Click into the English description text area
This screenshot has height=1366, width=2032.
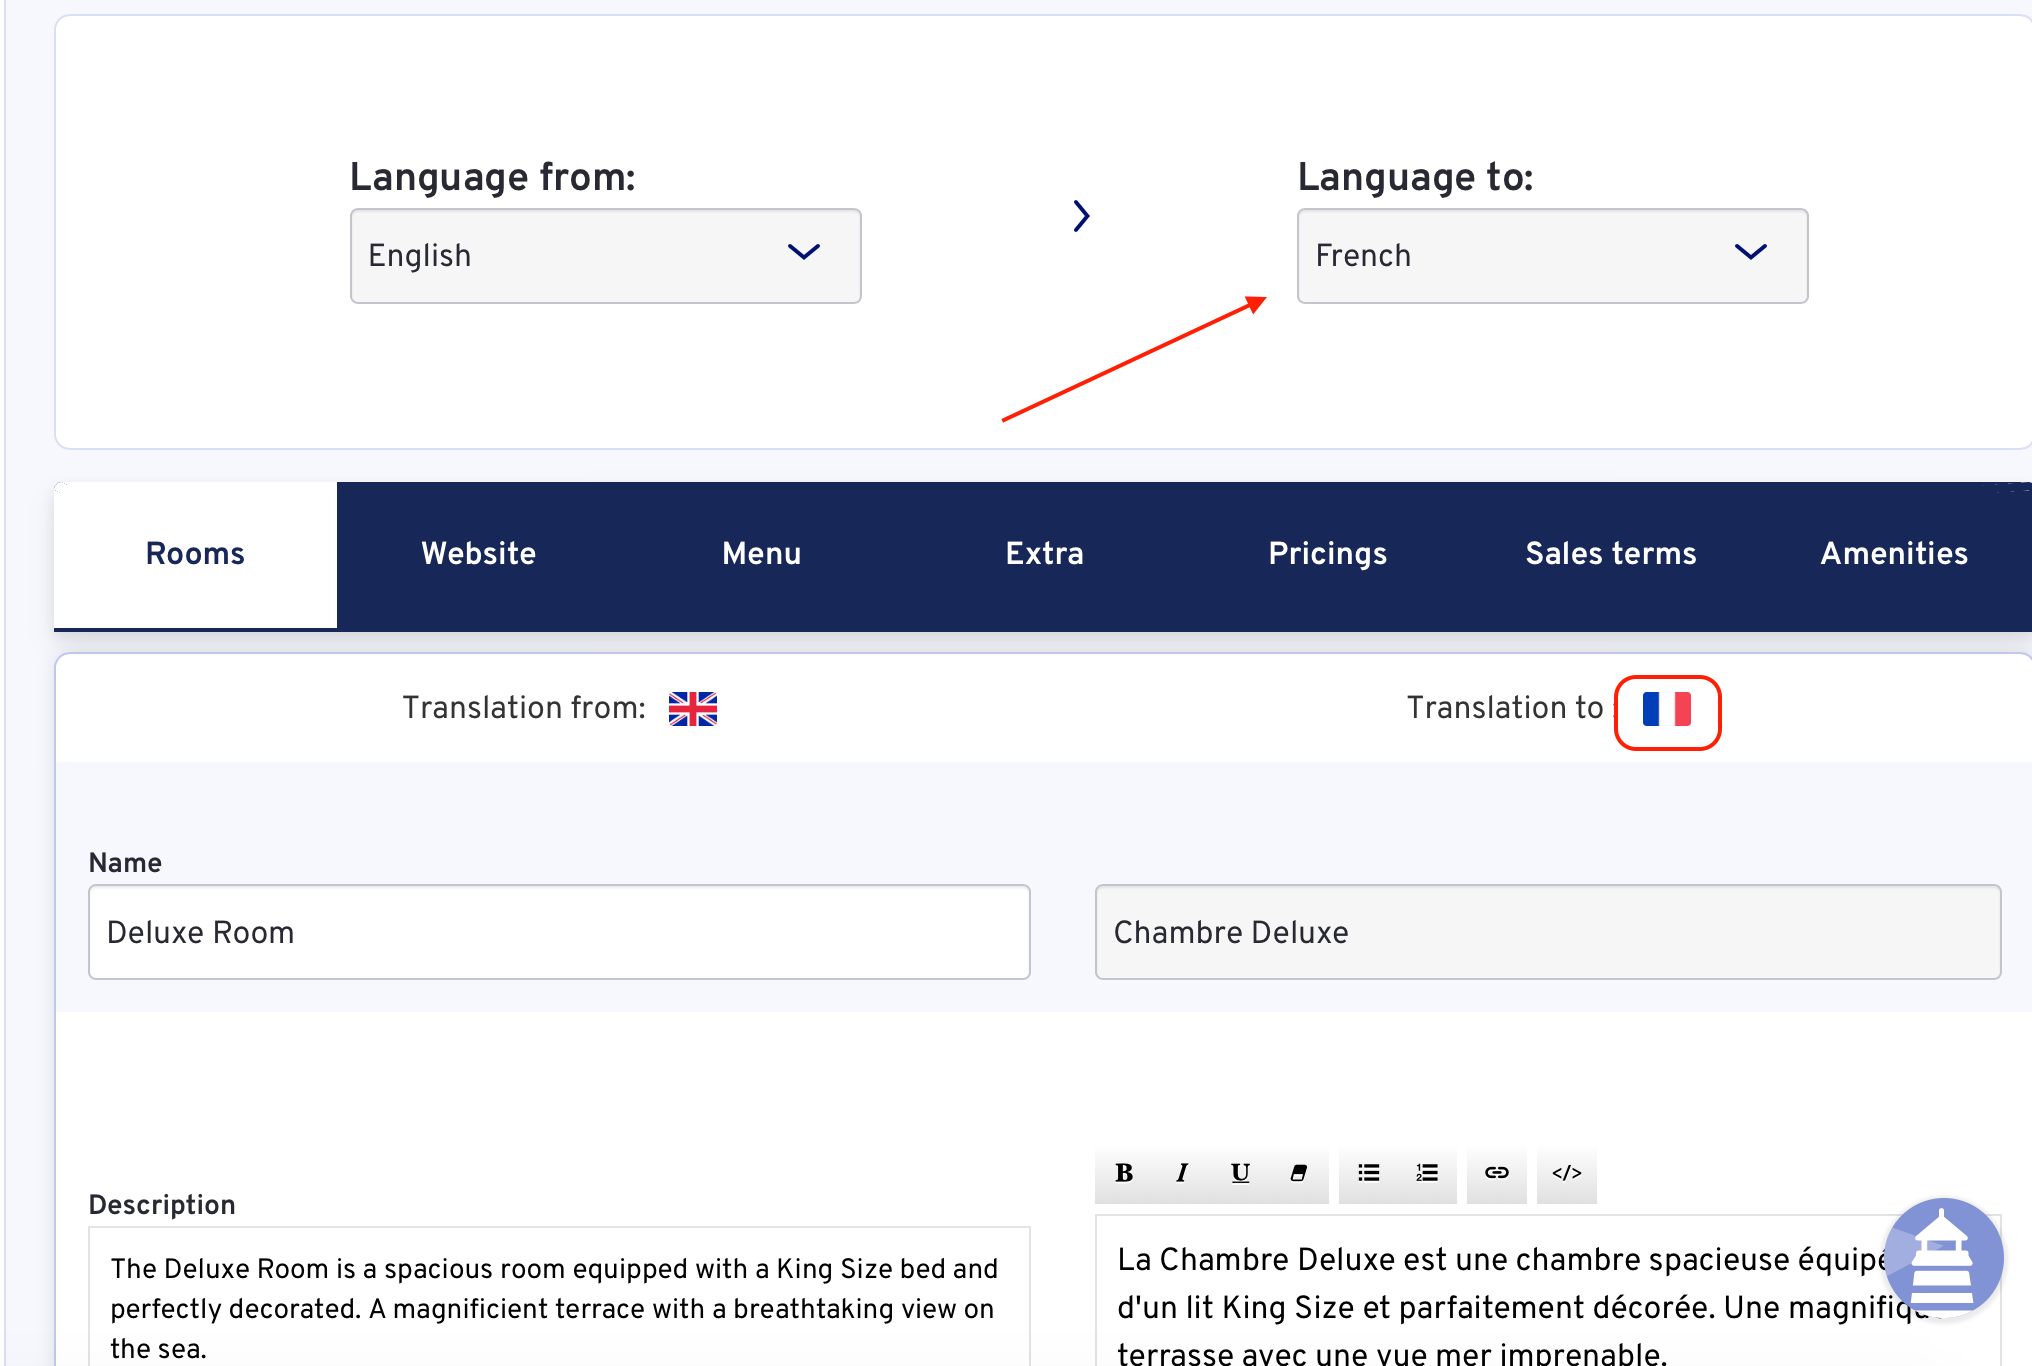pyautogui.click(x=559, y=1297)
